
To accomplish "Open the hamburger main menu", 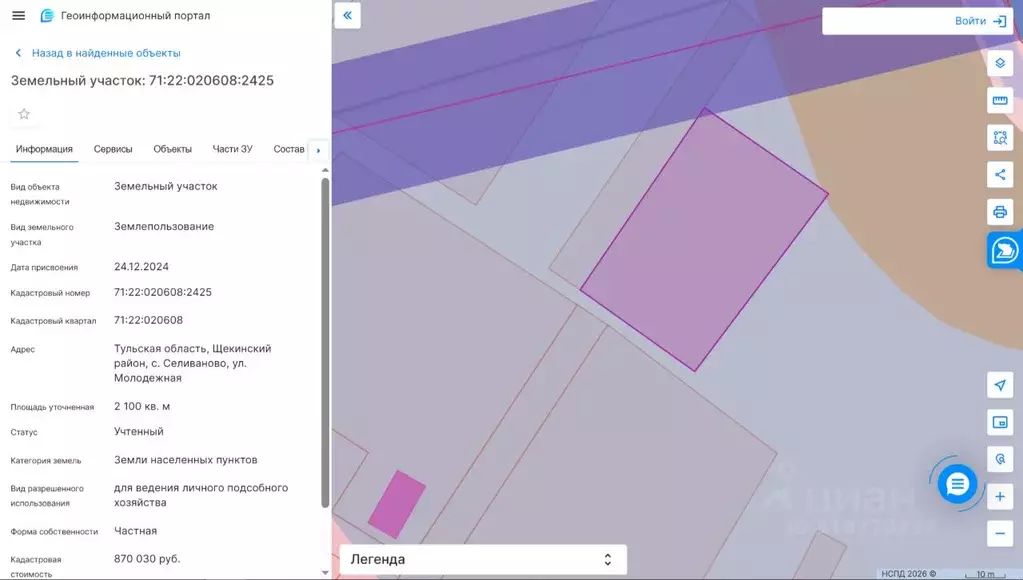I will click(x=18, y=16).
